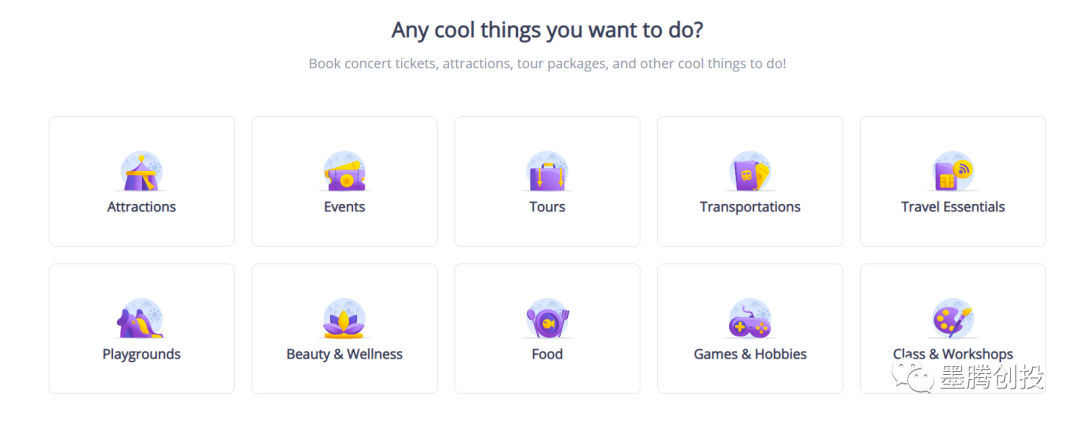The width and height of the screenshot is (1080, 425).
Task: Click the Games & Hobbies gamepad icon
Action: [x=750, y=319]
